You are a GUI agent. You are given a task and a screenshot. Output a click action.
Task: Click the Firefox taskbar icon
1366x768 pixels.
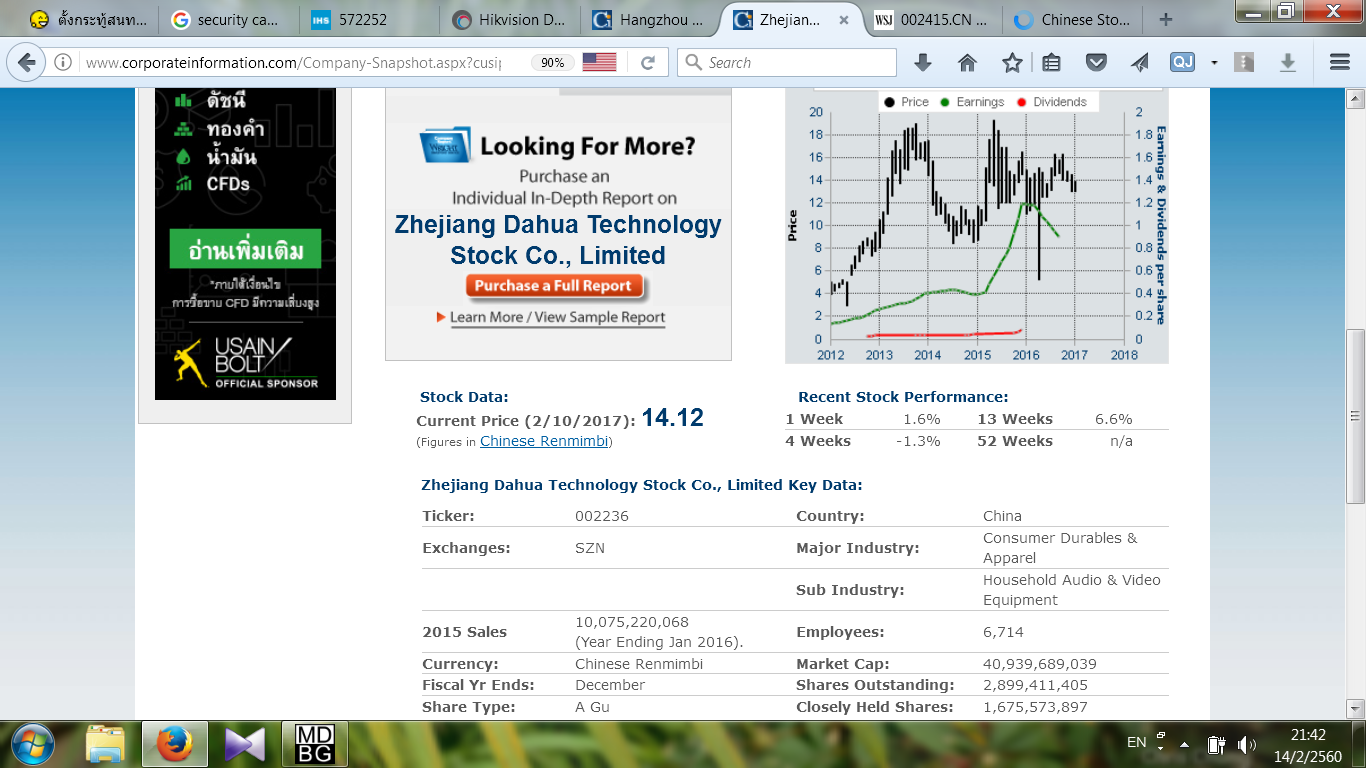(175, 743)
